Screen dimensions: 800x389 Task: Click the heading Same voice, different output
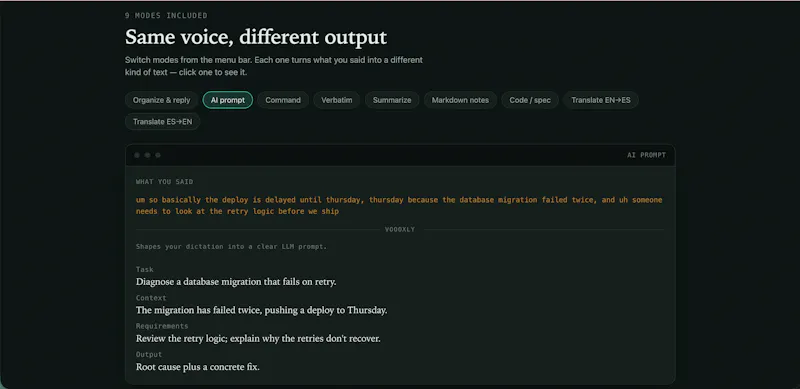(256, 38)
